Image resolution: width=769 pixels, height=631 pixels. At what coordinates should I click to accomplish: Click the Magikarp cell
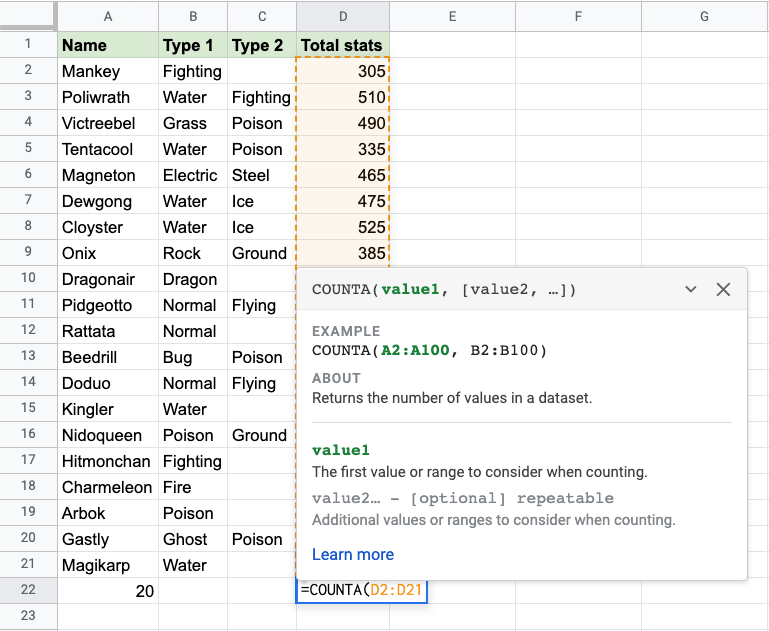(107, 565)
